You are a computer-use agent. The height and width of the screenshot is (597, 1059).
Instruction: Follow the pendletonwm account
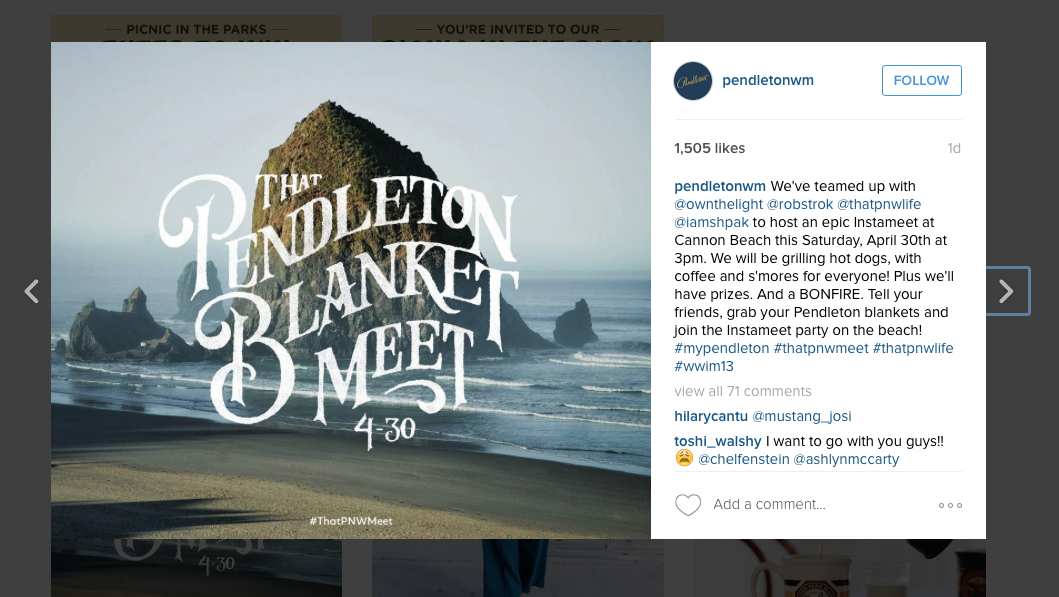[x=921, y=81]
